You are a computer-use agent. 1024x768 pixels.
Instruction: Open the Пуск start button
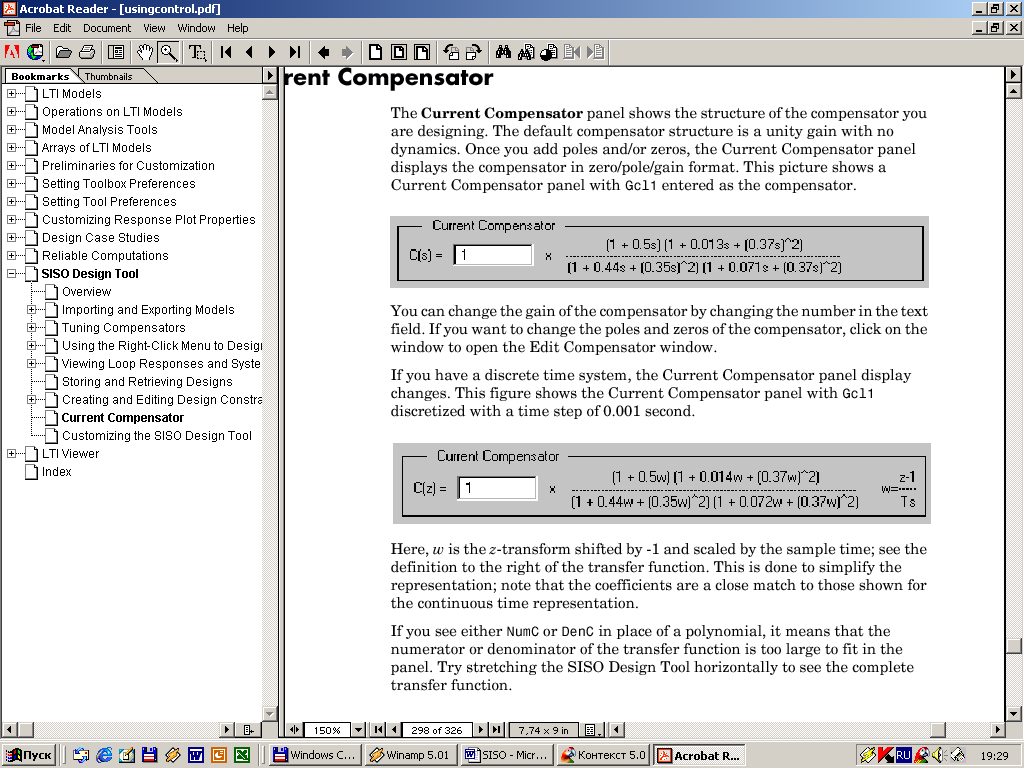click(x=30, y=755)
